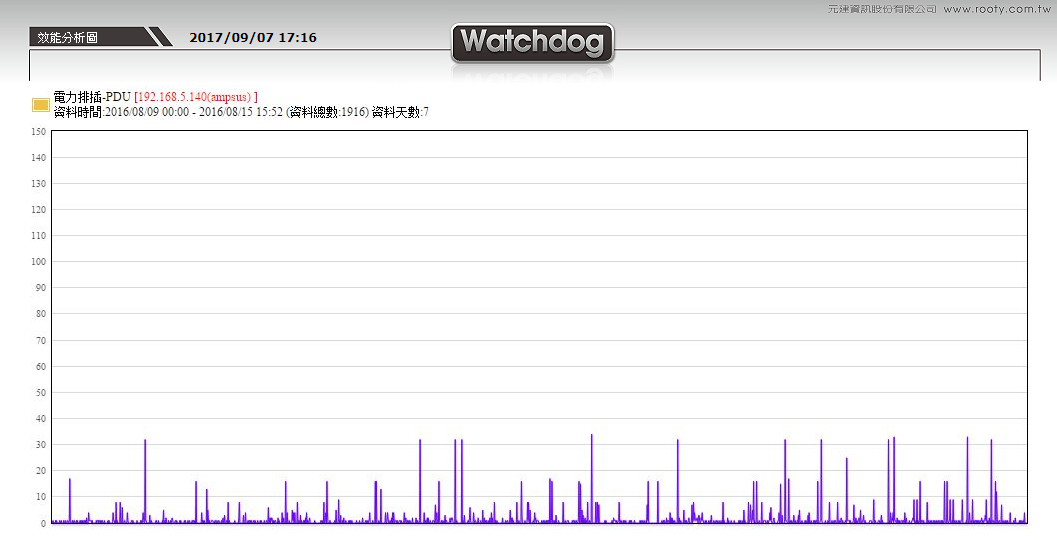
Task: Click the 電力排插-PDU device title
Action: pyautogui.click(x=92, y=97)
